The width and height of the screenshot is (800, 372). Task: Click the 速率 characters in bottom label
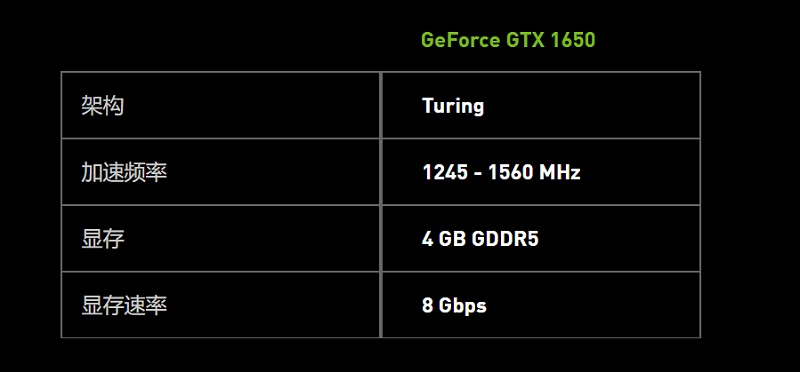146,305
